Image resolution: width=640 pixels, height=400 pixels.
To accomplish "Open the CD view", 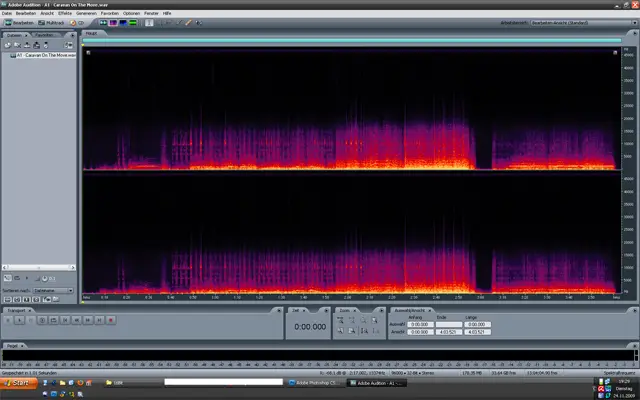I will (x=77, y=23).
